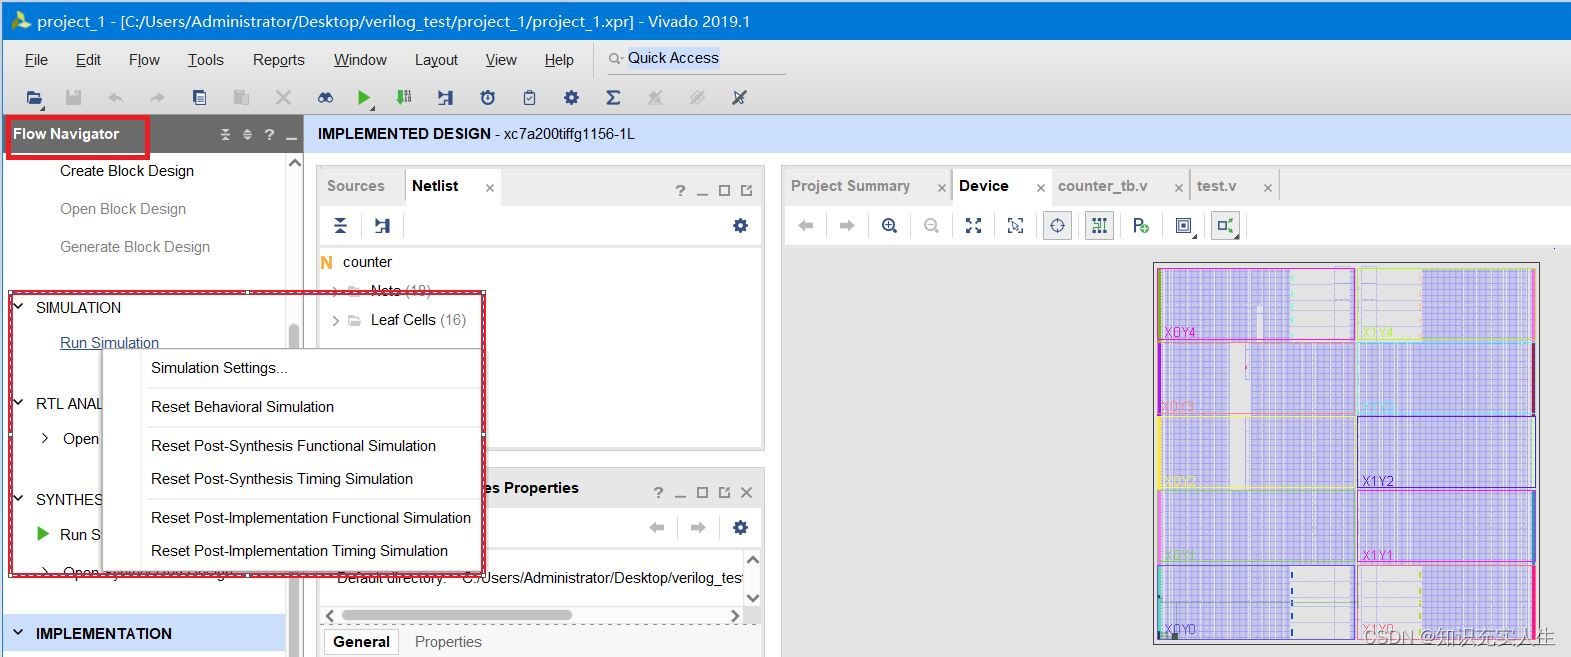Collapse the RTL ANALYSIS section

[18, 403]
